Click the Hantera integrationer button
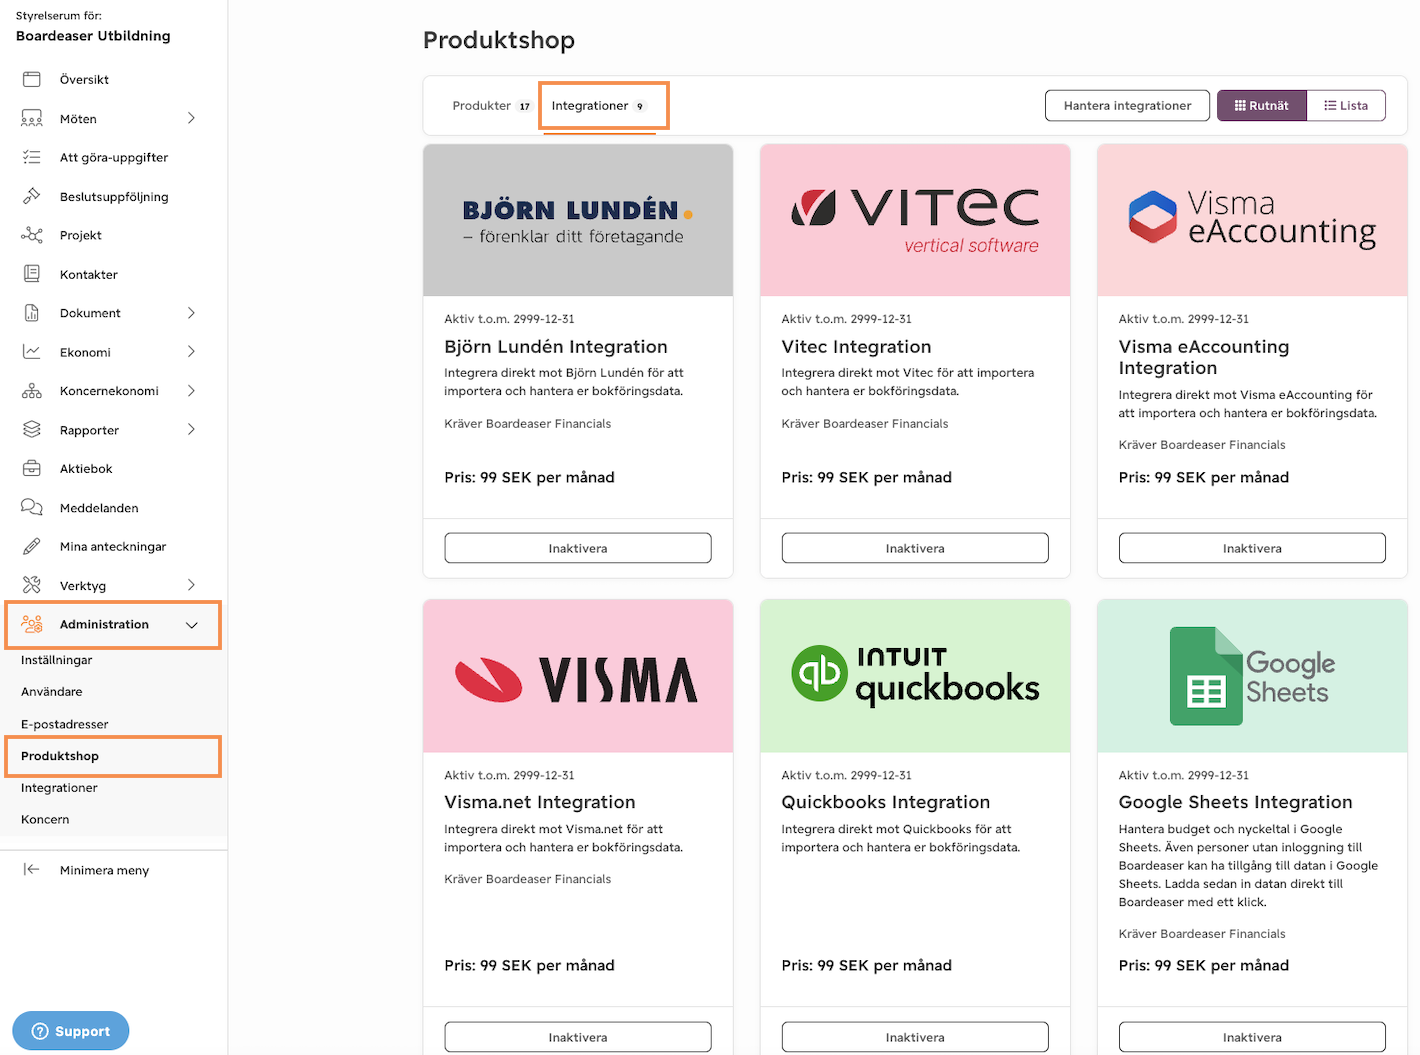This screenshot has height=1055, width=1420. coord(1127,105)
